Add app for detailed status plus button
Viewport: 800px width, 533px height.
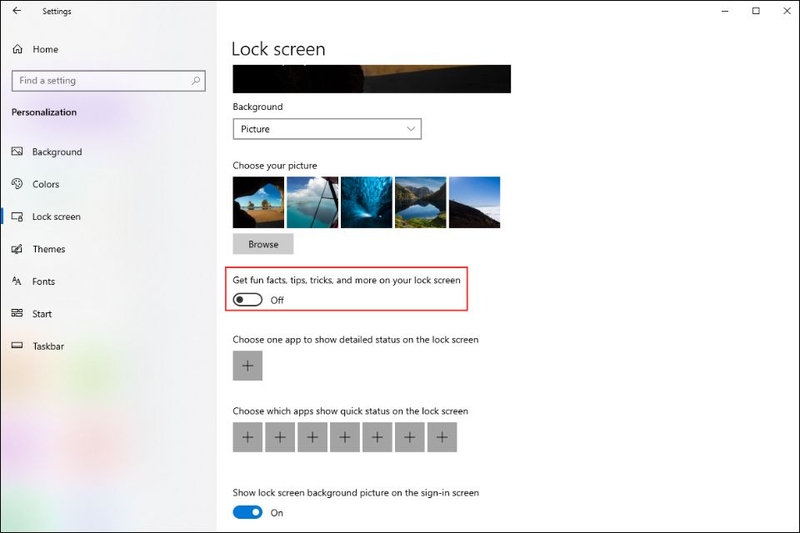tap(247, 366)
